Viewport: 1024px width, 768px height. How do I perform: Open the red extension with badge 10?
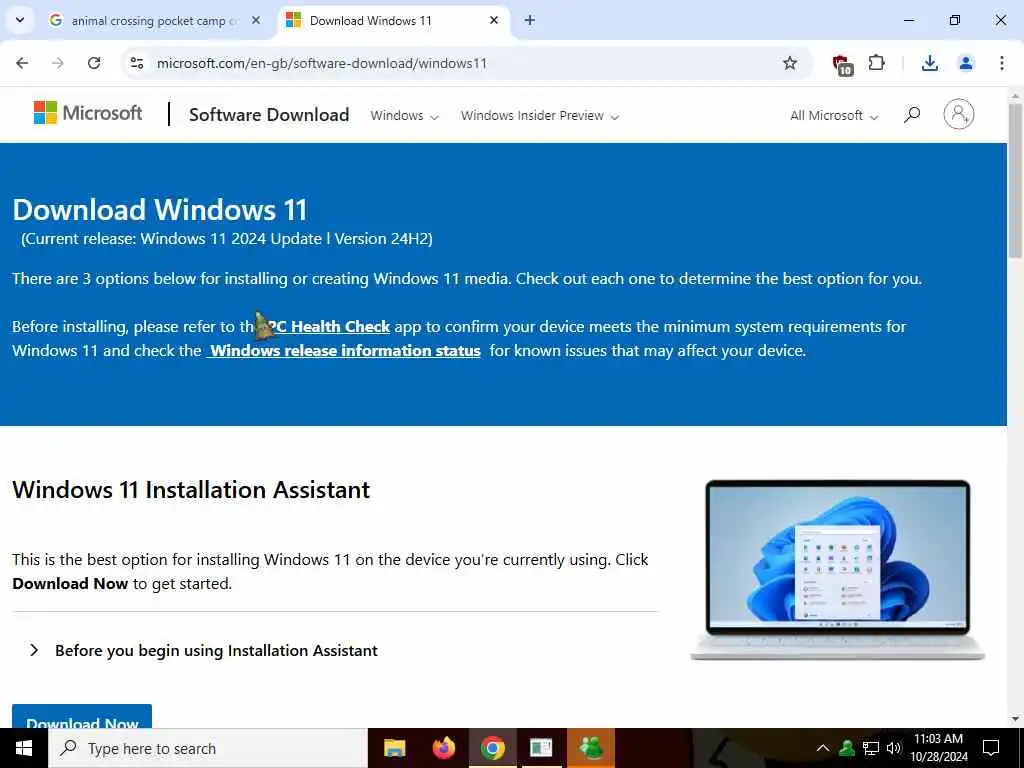(x=842, y=65)
